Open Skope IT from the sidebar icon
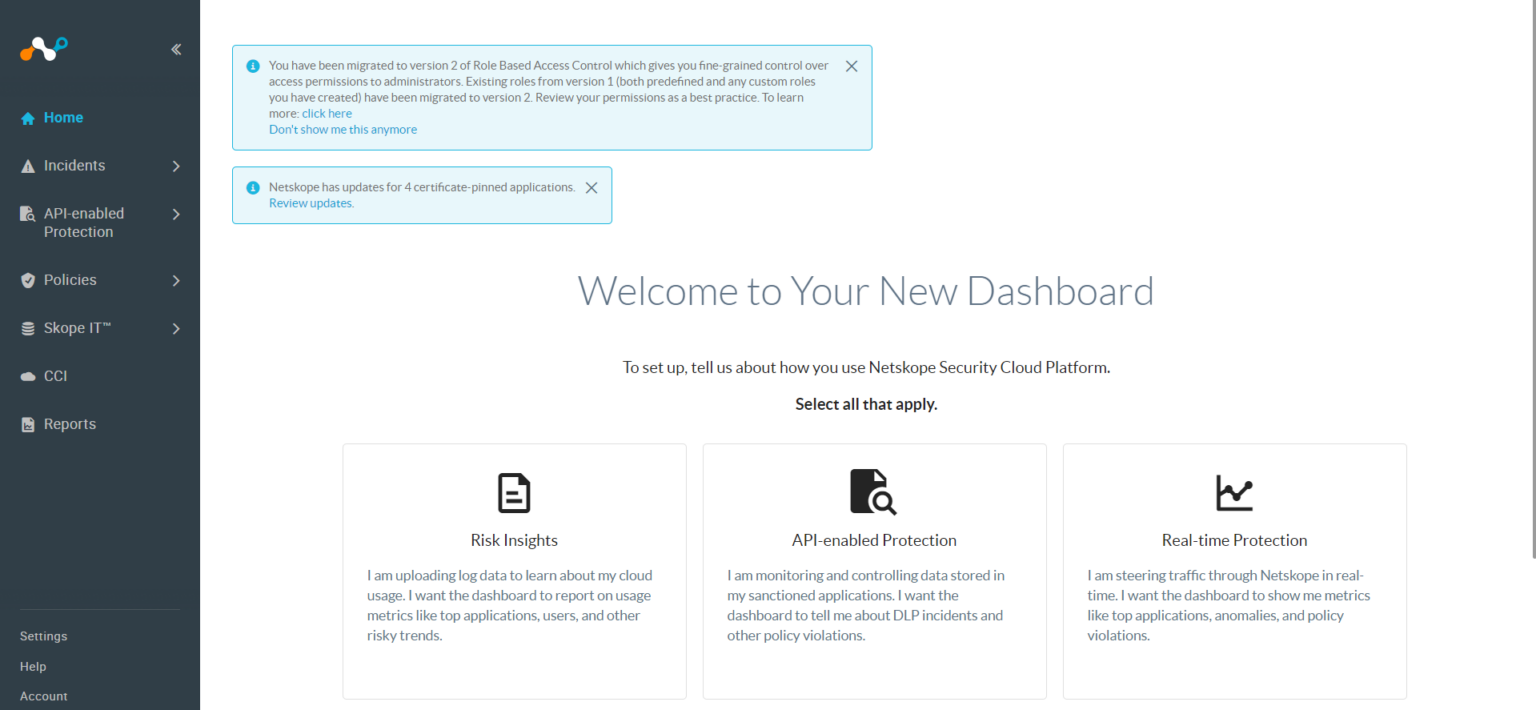This screenshot has height=710, width=1536. point(26,328)
